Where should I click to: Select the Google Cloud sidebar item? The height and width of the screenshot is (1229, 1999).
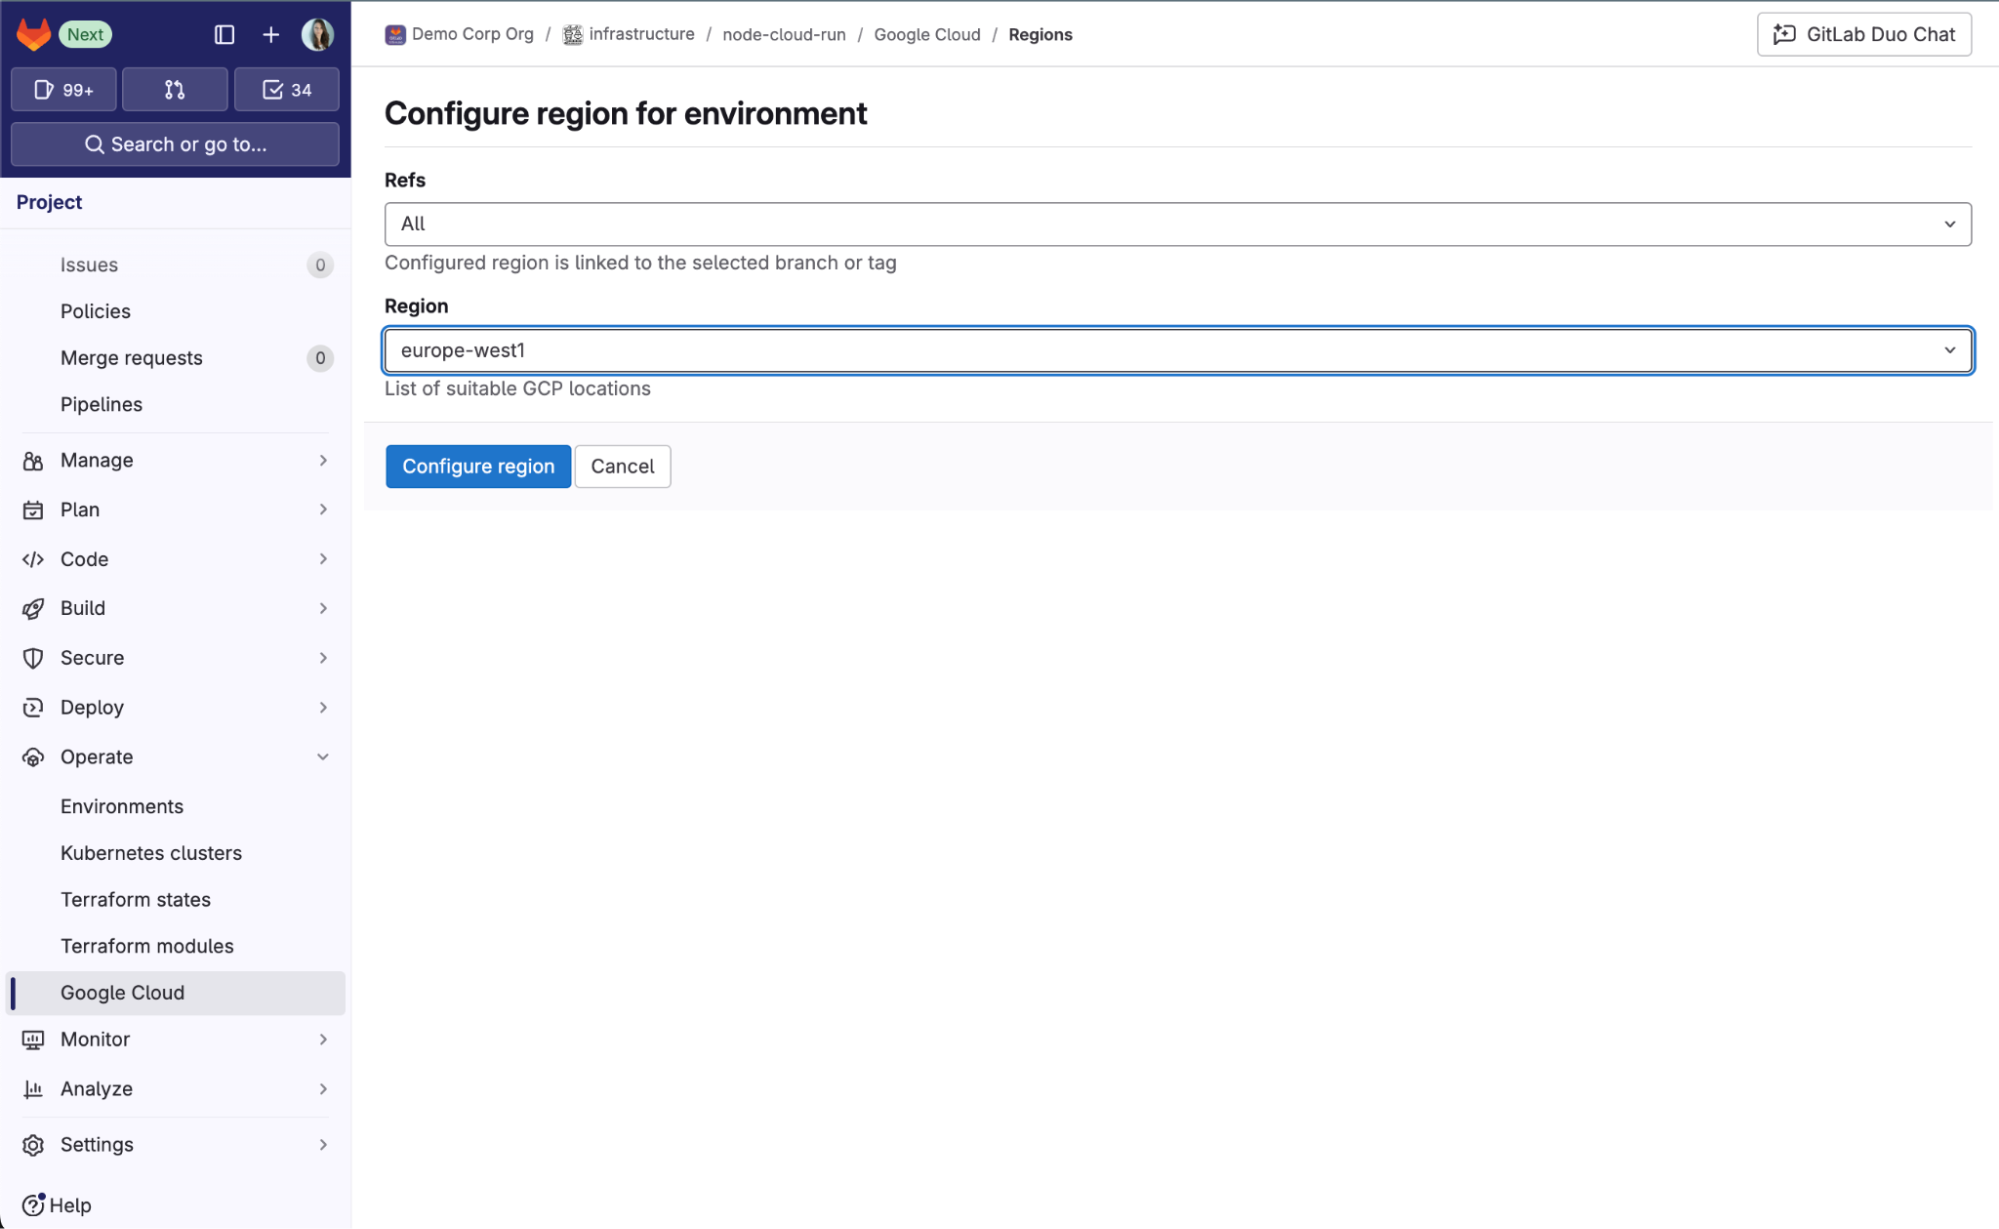[x=121, y=991]
